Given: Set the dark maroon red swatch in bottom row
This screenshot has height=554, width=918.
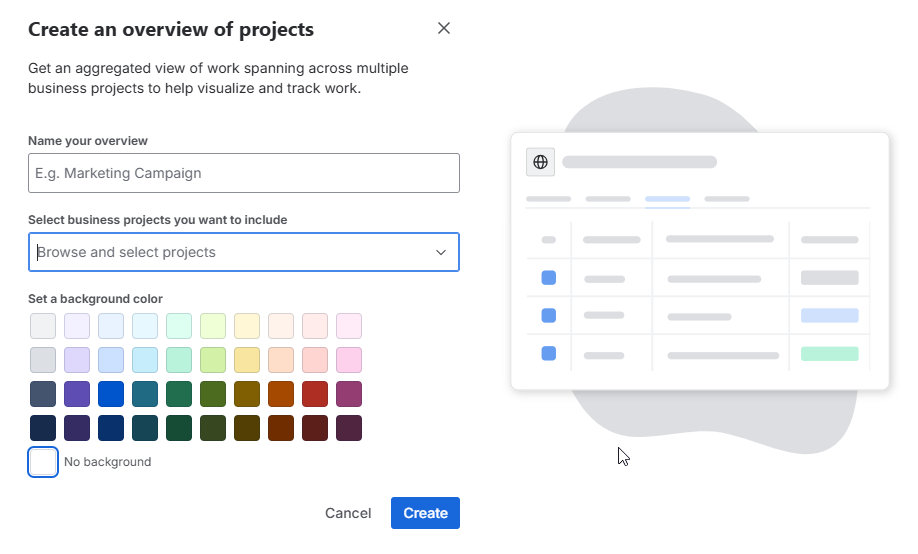Looking at the screenshot, I should (314, 428).
